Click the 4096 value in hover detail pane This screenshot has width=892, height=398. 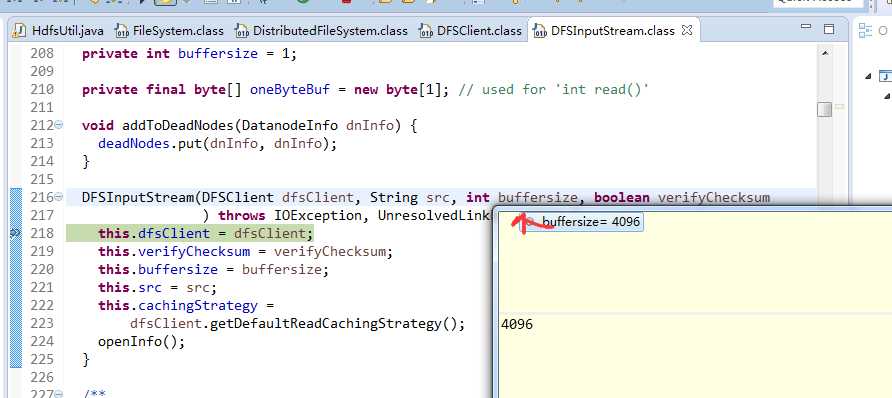click(x=517, y=324)
